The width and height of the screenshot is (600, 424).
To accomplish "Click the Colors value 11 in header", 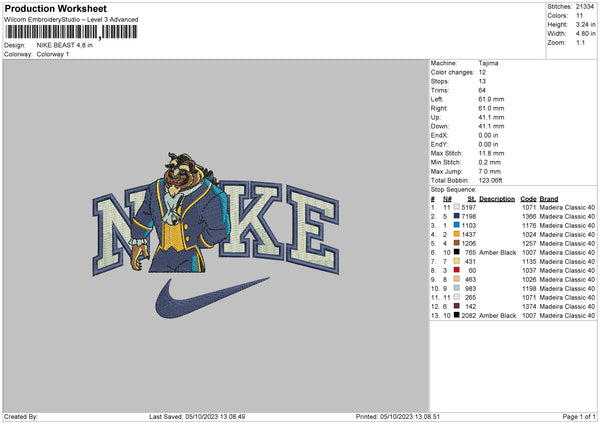I will coord(579,16).
